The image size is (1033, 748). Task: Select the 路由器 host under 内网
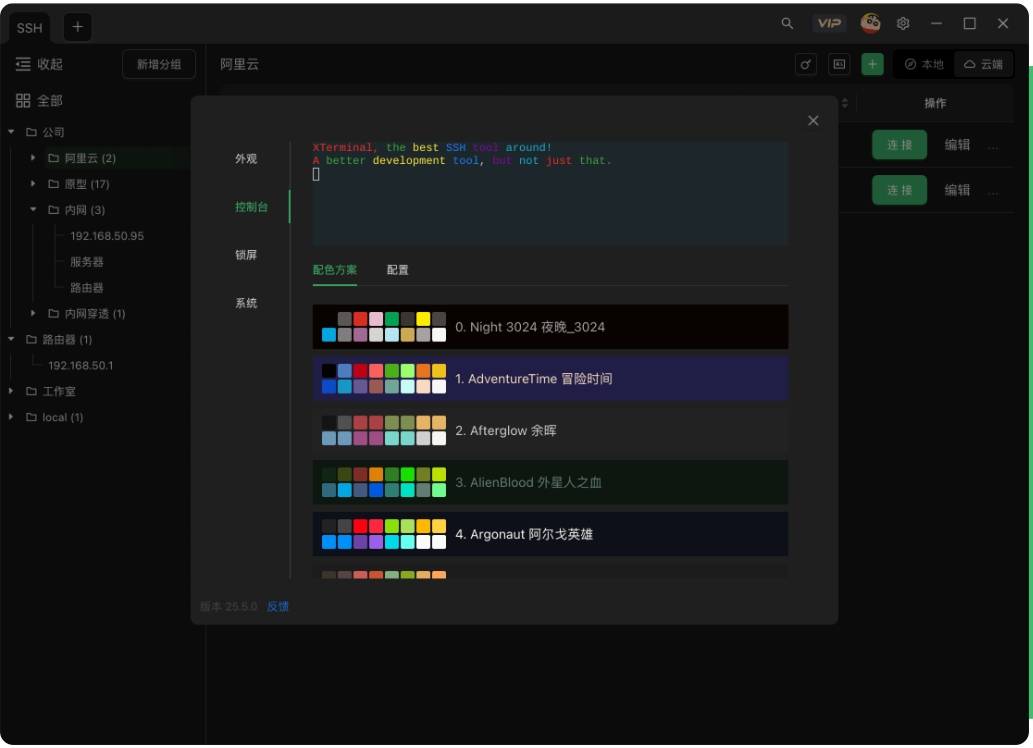click(x=86, y=288)
